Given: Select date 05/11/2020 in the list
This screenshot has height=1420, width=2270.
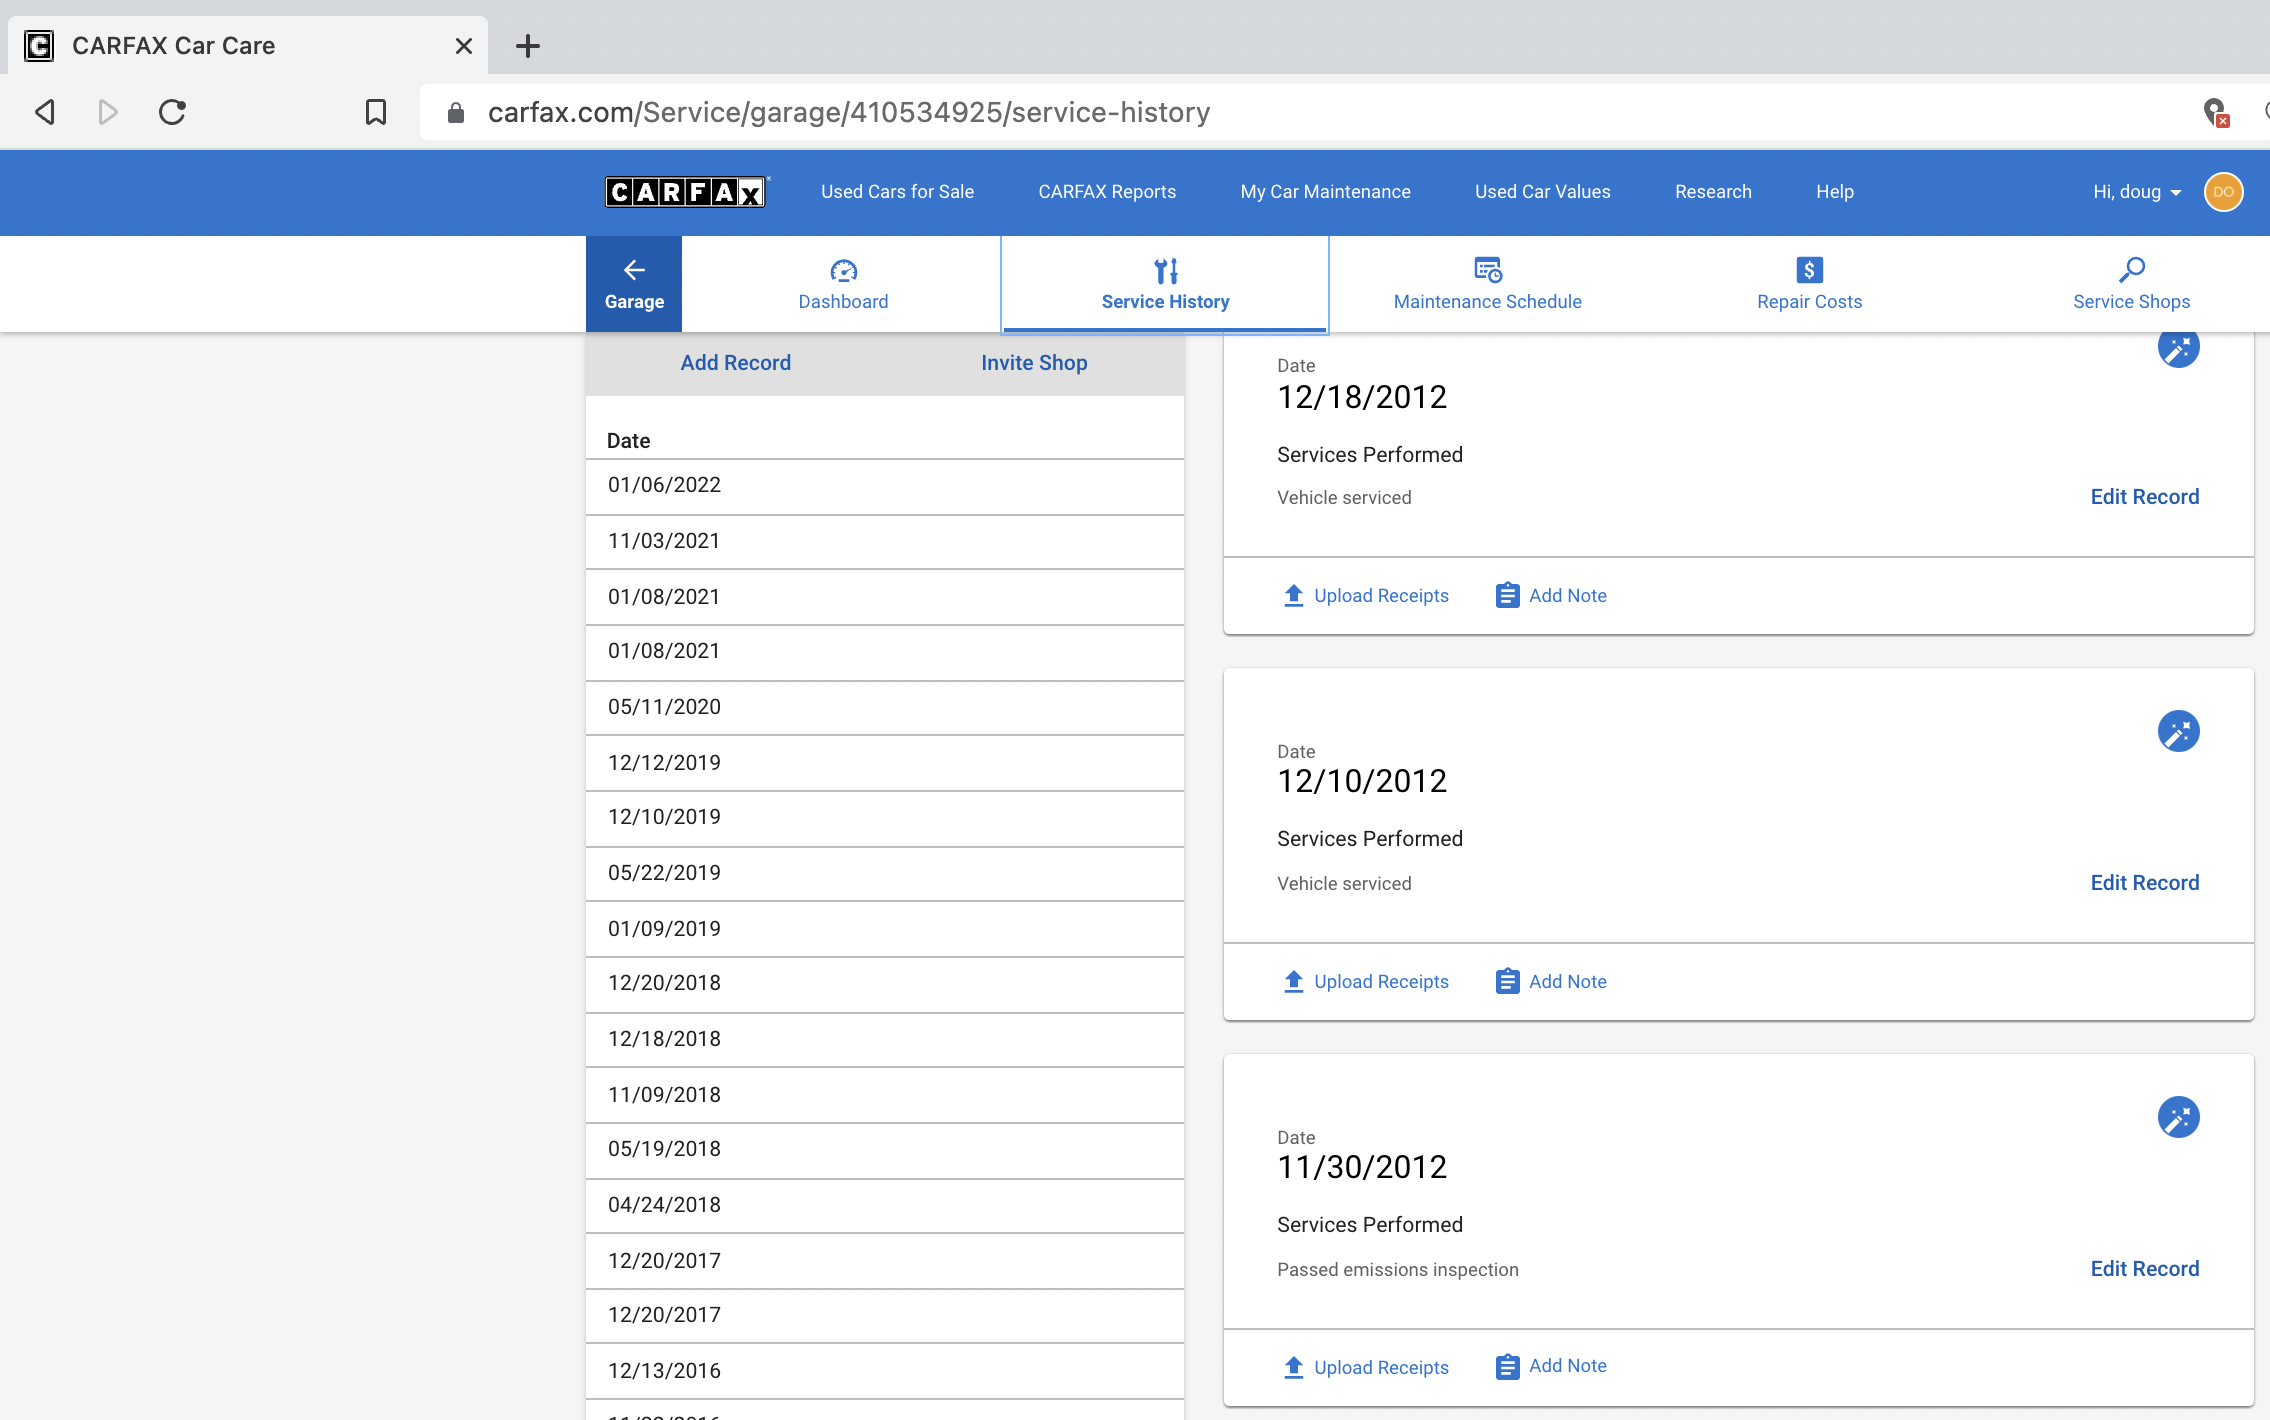Looking at the screenshot, I should pos(885,708).
